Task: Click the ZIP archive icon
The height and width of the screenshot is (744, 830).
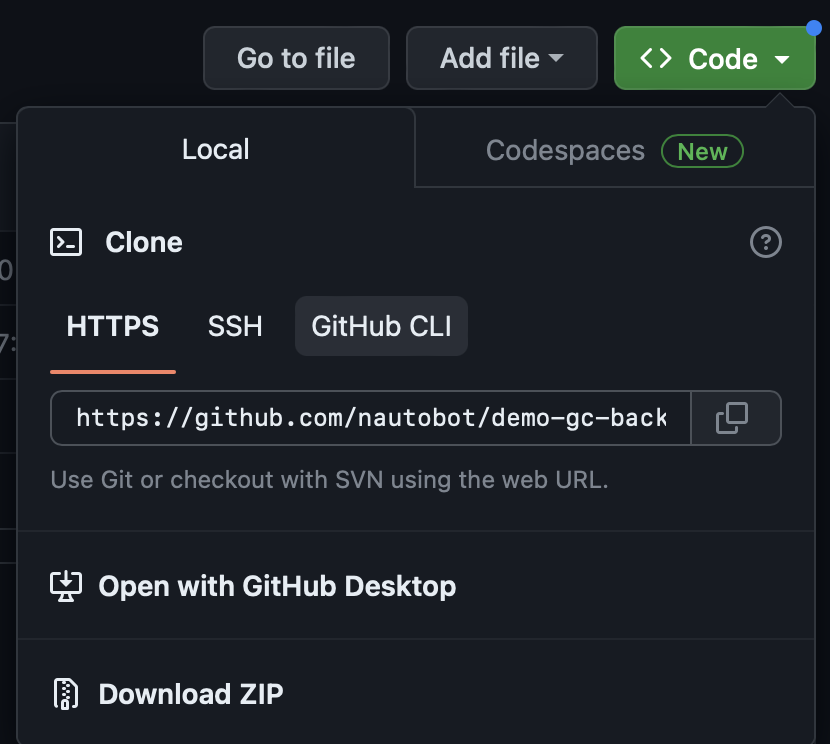Action: [x=66, y=693]
